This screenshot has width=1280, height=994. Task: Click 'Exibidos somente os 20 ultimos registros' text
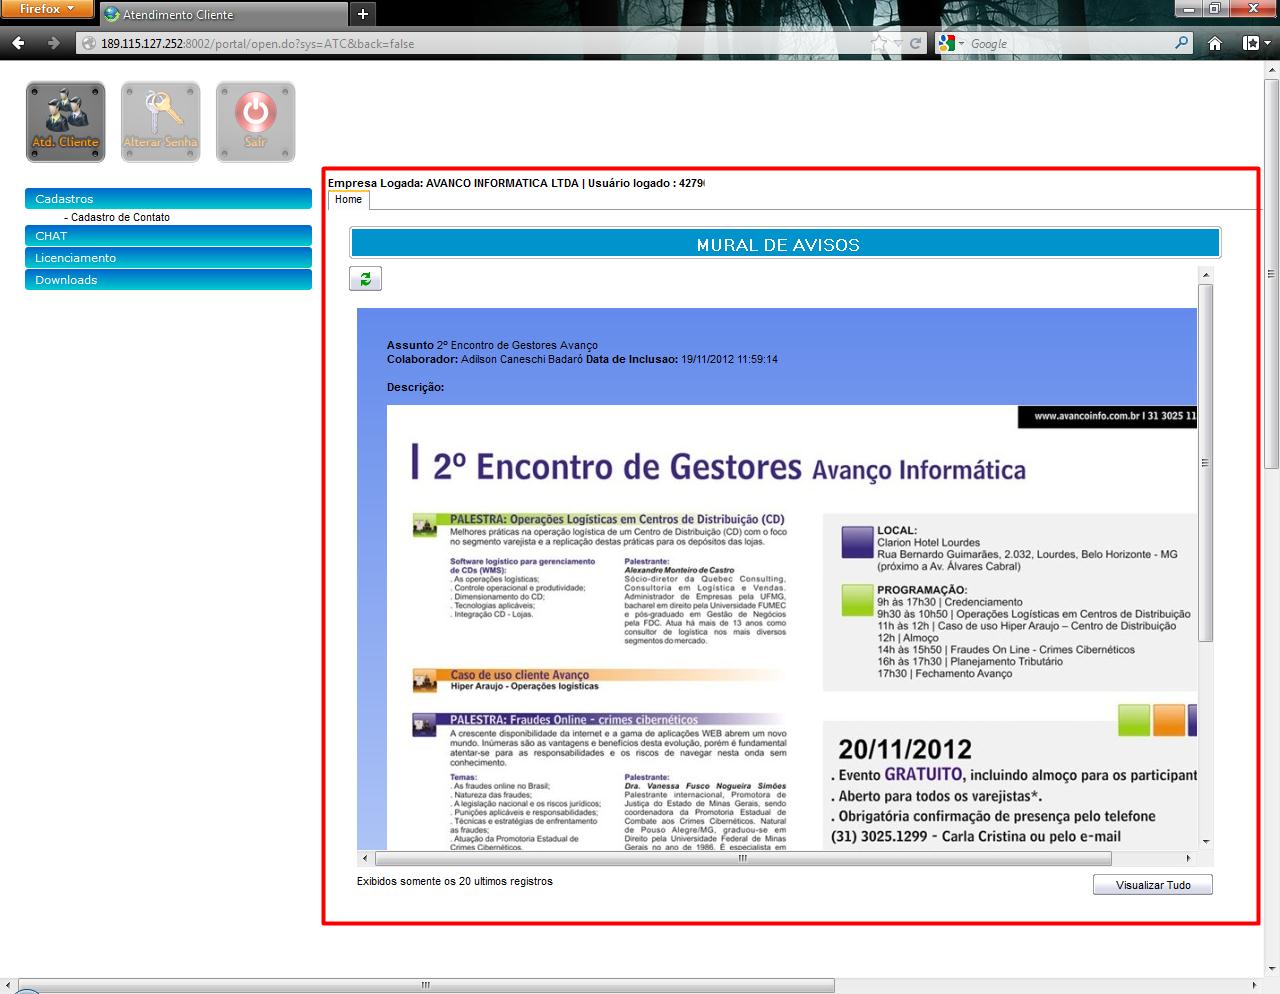coord(455,881)
